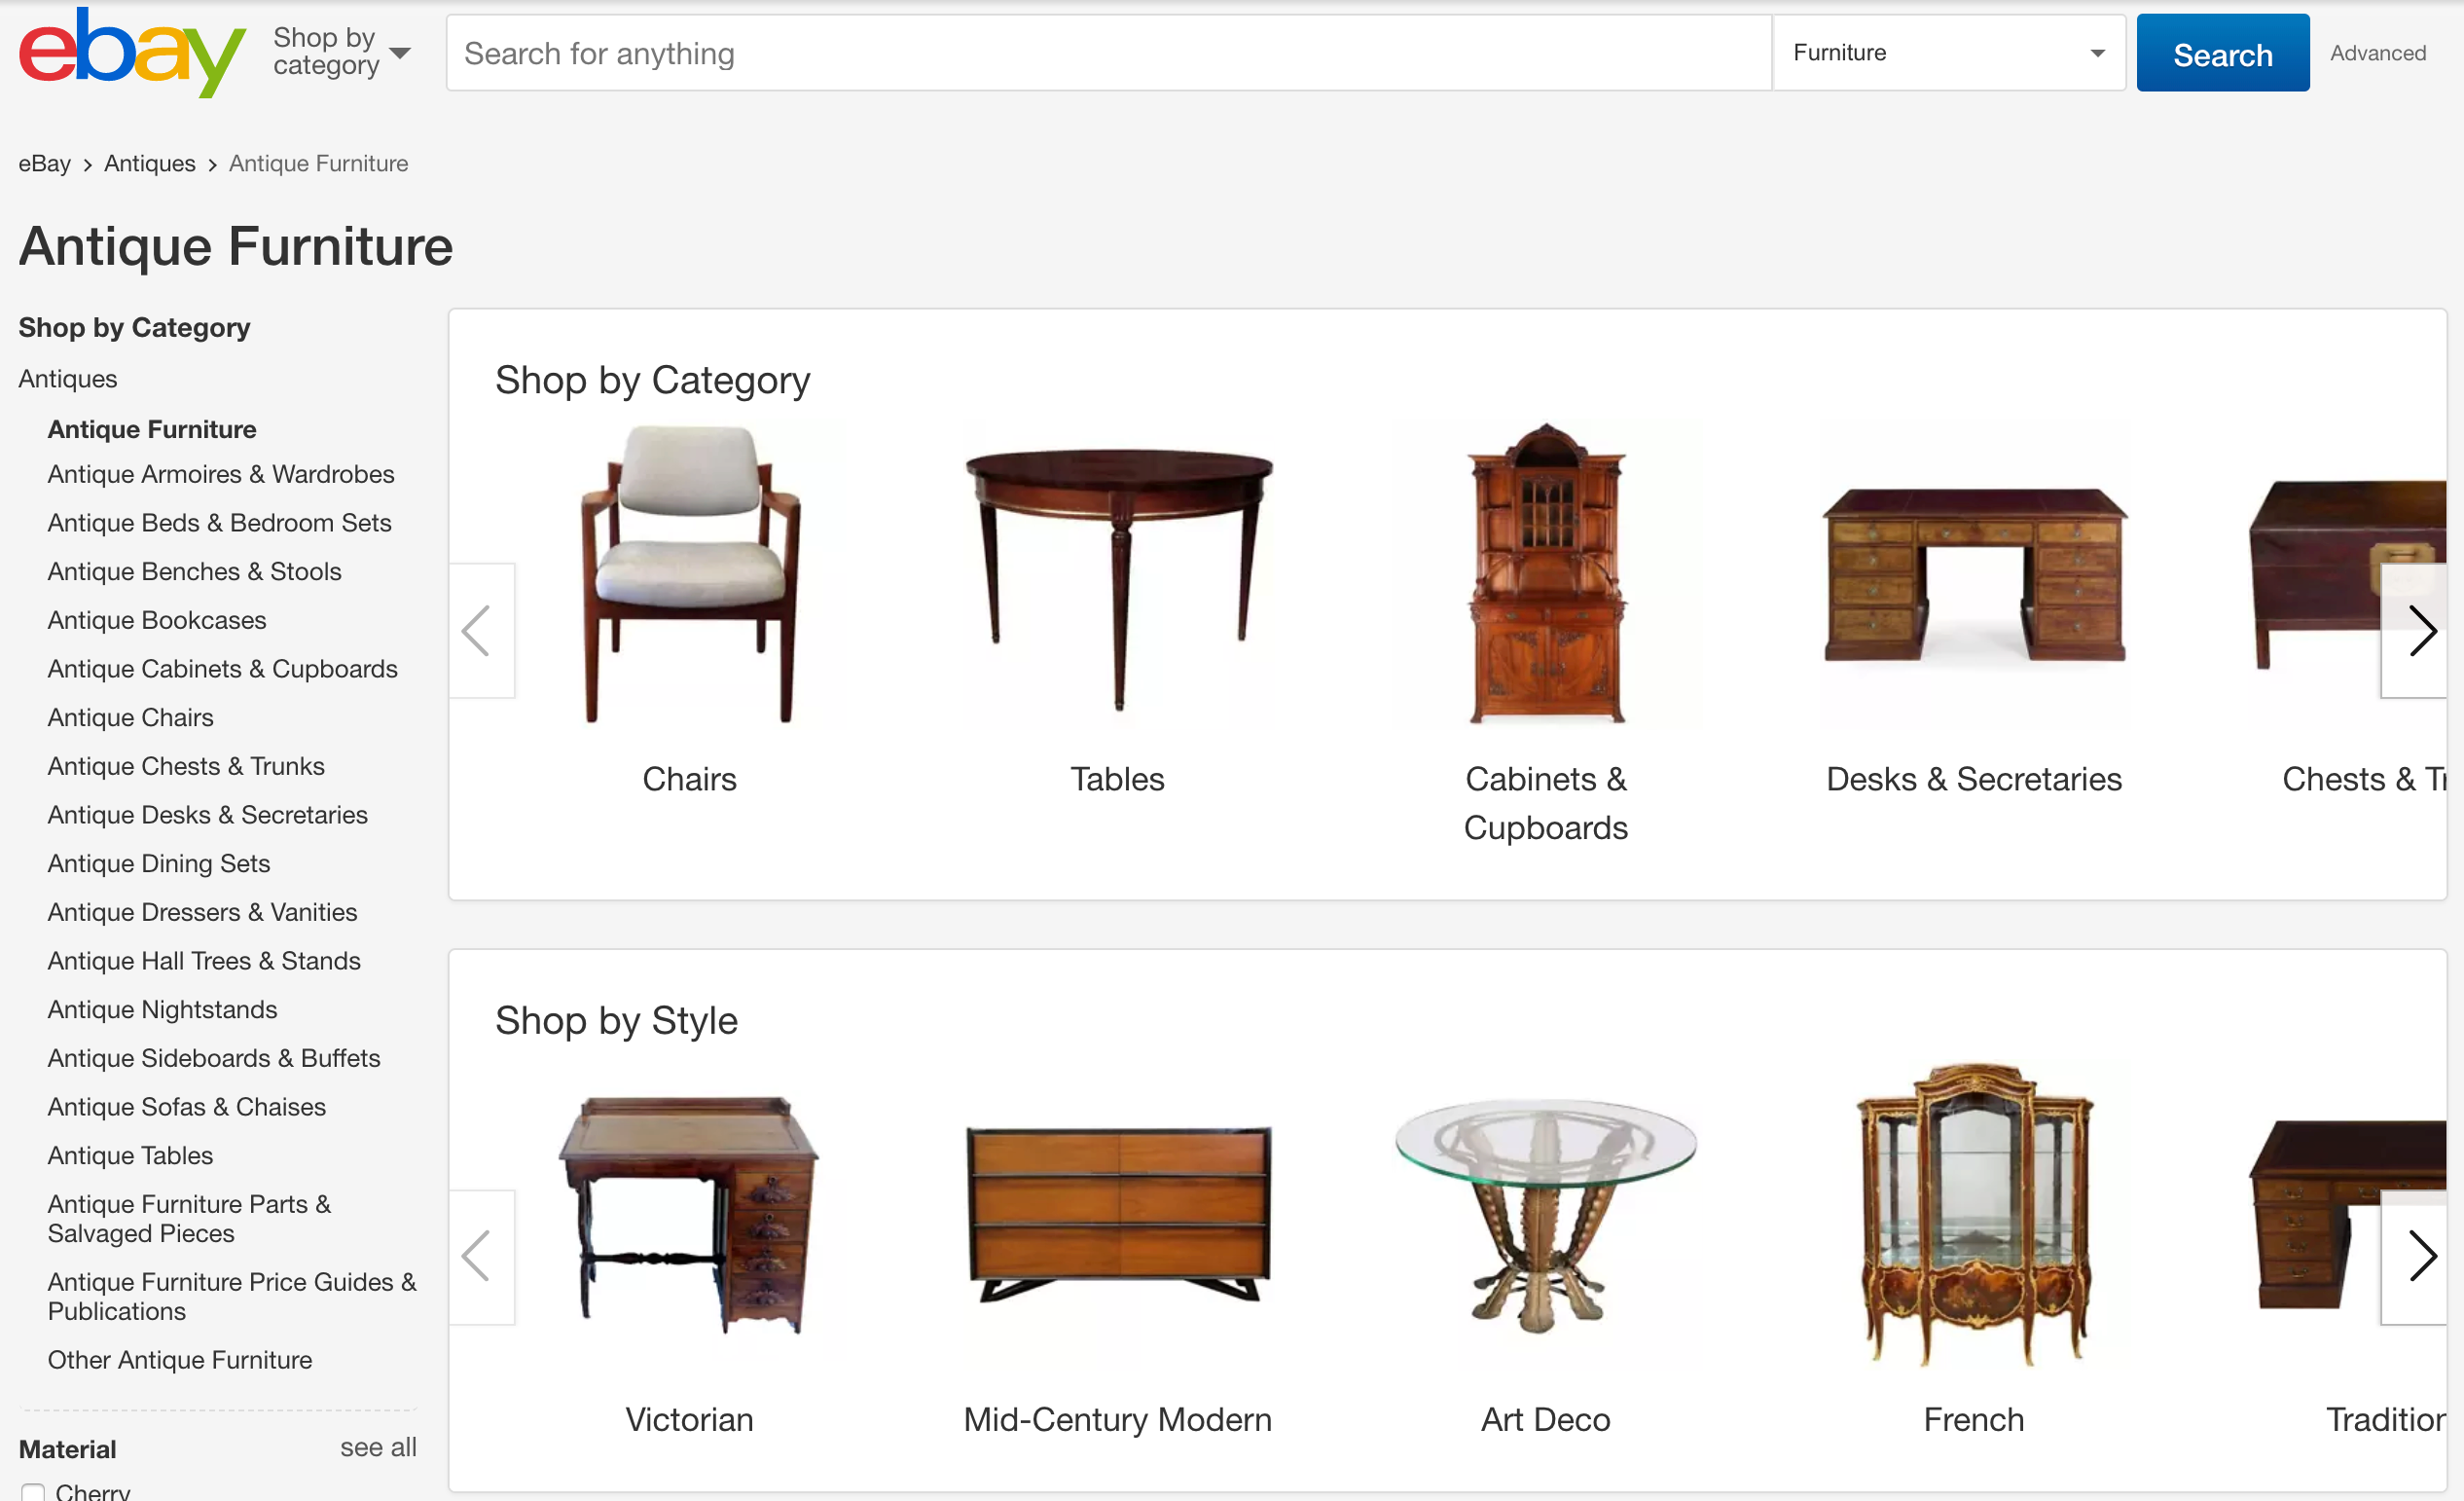Open the Tables category thumbnail
The image size is (2464, 1501).
tap(1118, 575)
